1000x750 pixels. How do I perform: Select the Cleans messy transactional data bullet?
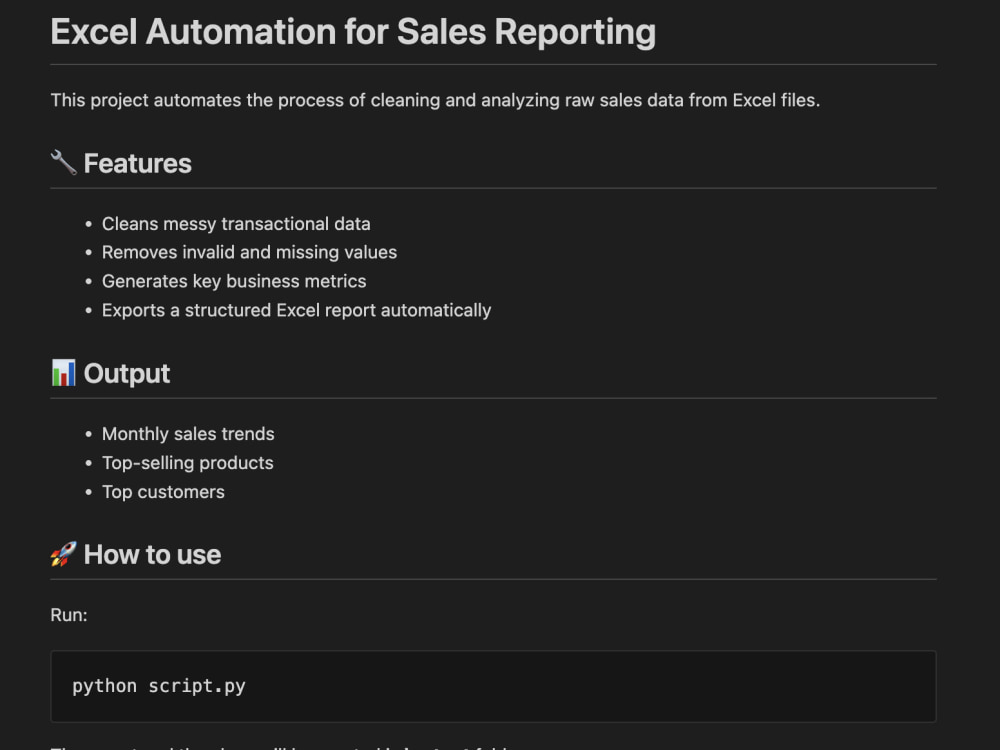236,224
